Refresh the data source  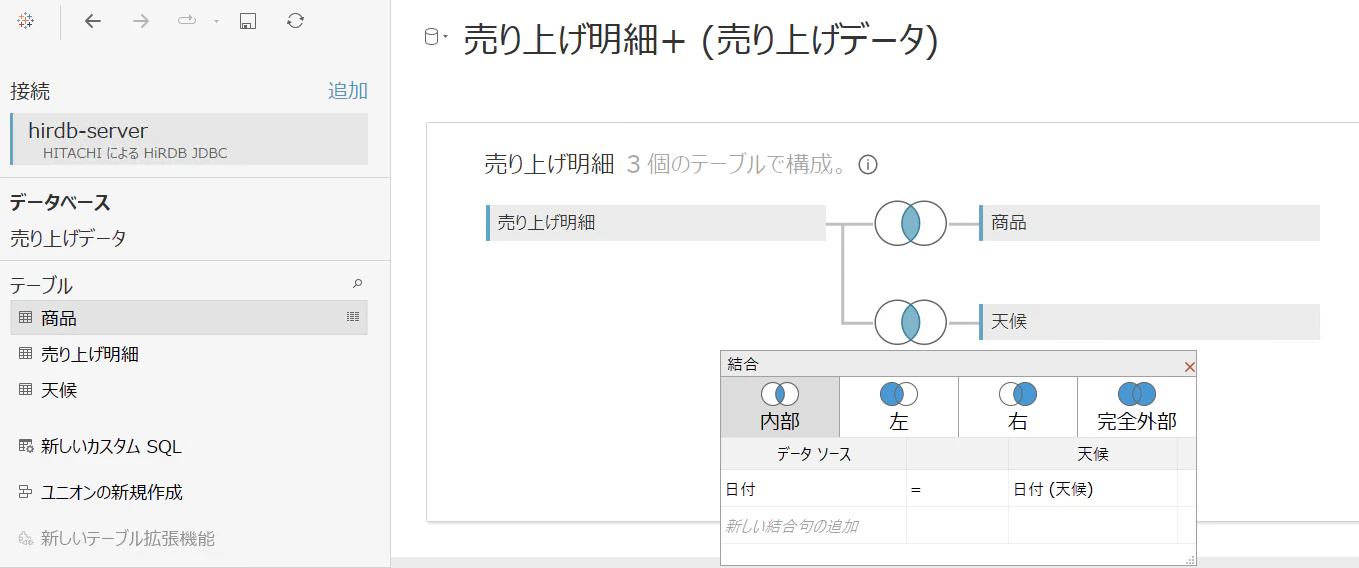pyautogui.click(x=295, y=21)
